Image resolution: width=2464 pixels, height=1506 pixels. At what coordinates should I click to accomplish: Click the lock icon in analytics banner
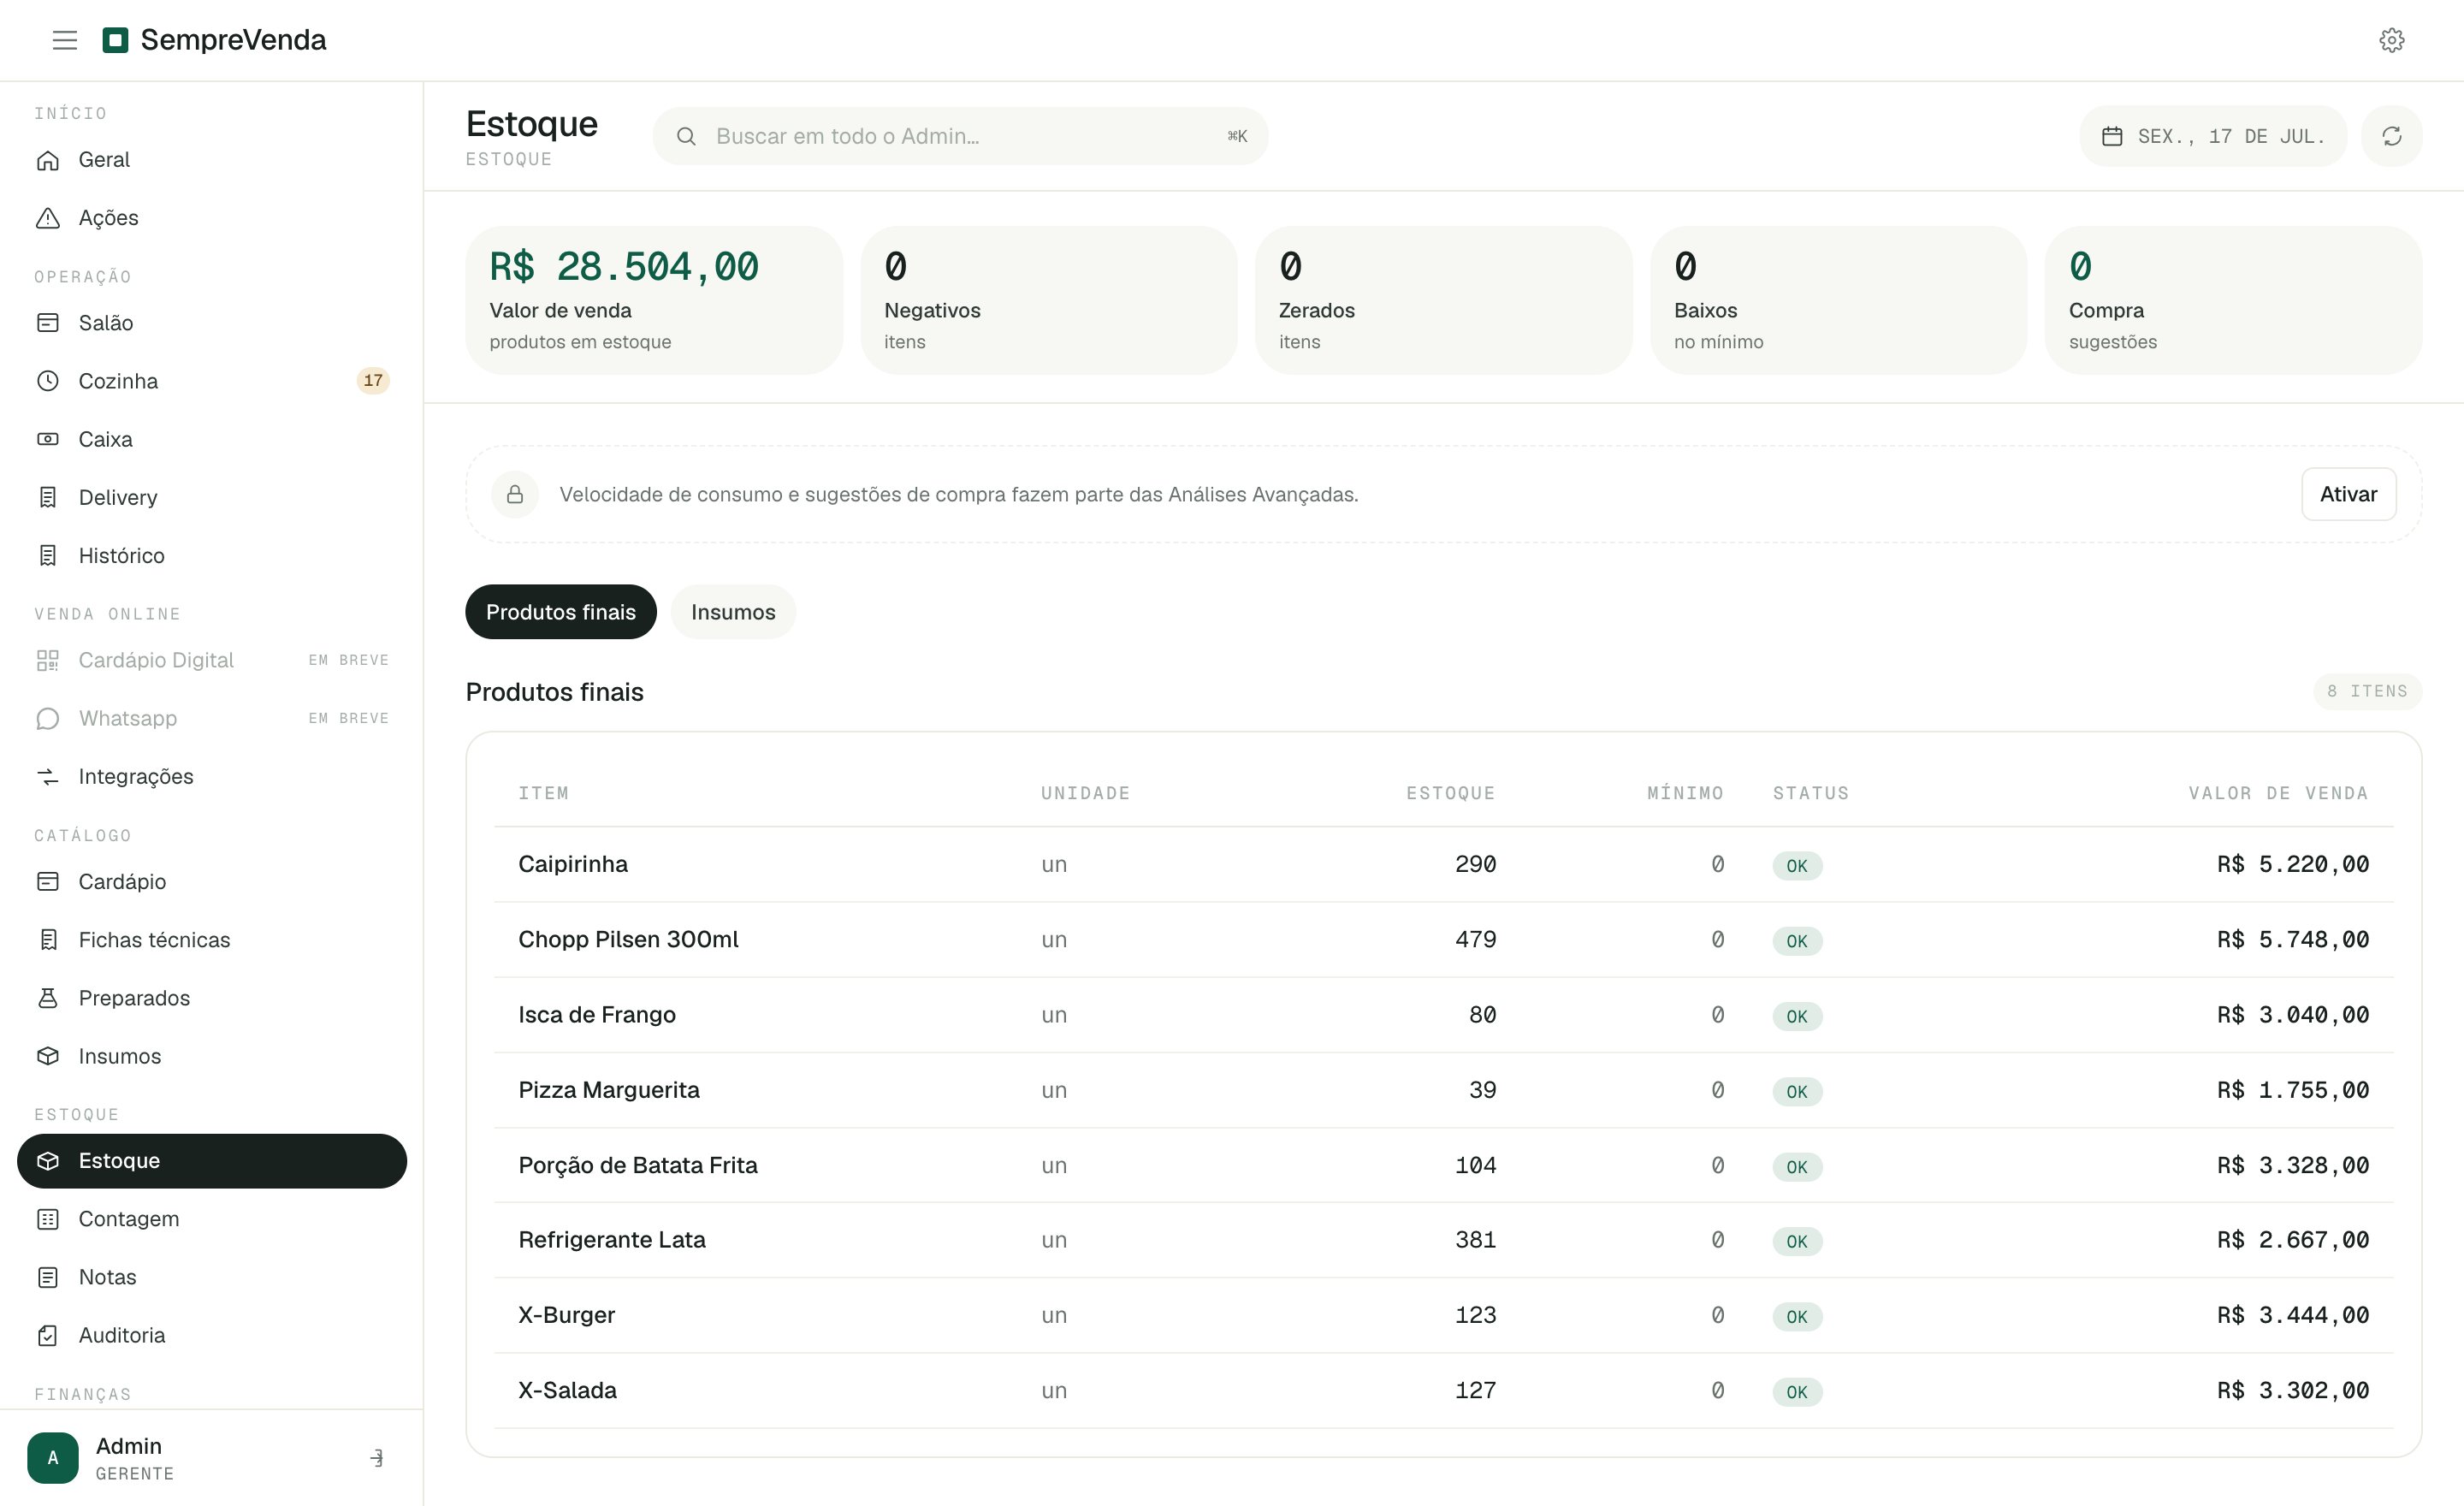[515, 494]
